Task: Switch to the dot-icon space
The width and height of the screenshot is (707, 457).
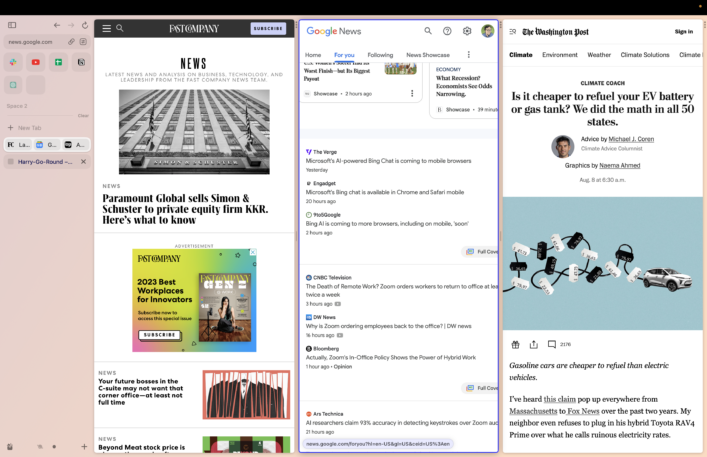Action: pyautogui.click(x=54, y=447)
